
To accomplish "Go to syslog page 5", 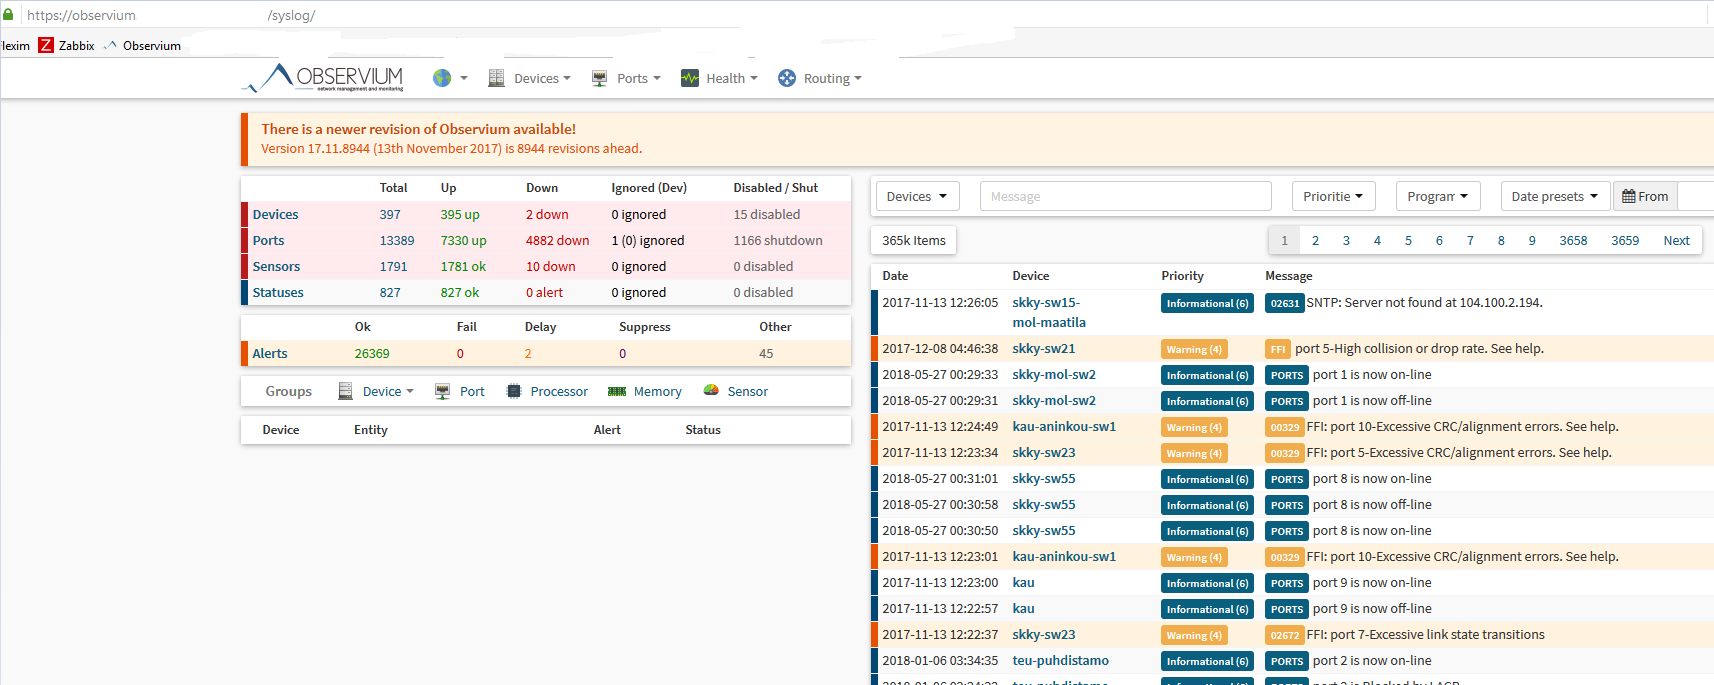I will pos(1408,240).
